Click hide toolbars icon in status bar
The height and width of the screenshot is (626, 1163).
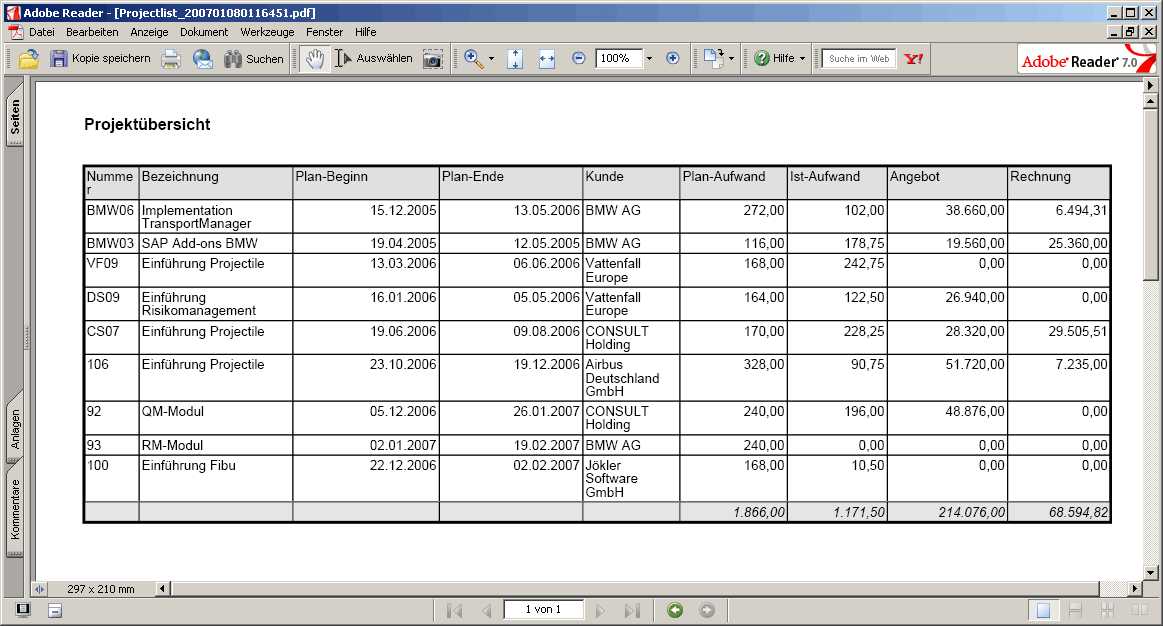pos(55,611)
